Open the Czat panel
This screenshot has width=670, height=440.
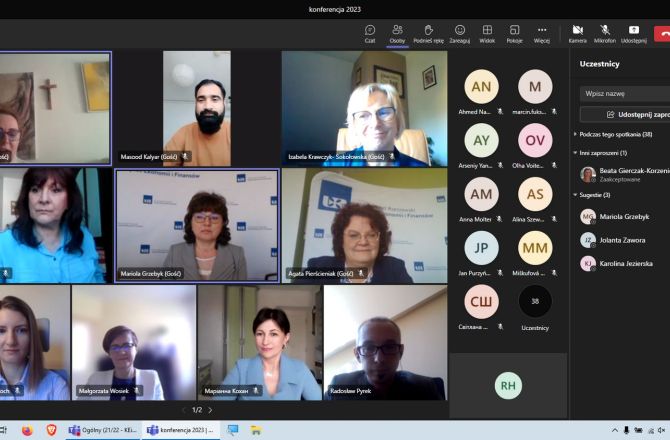coord(370,33)
